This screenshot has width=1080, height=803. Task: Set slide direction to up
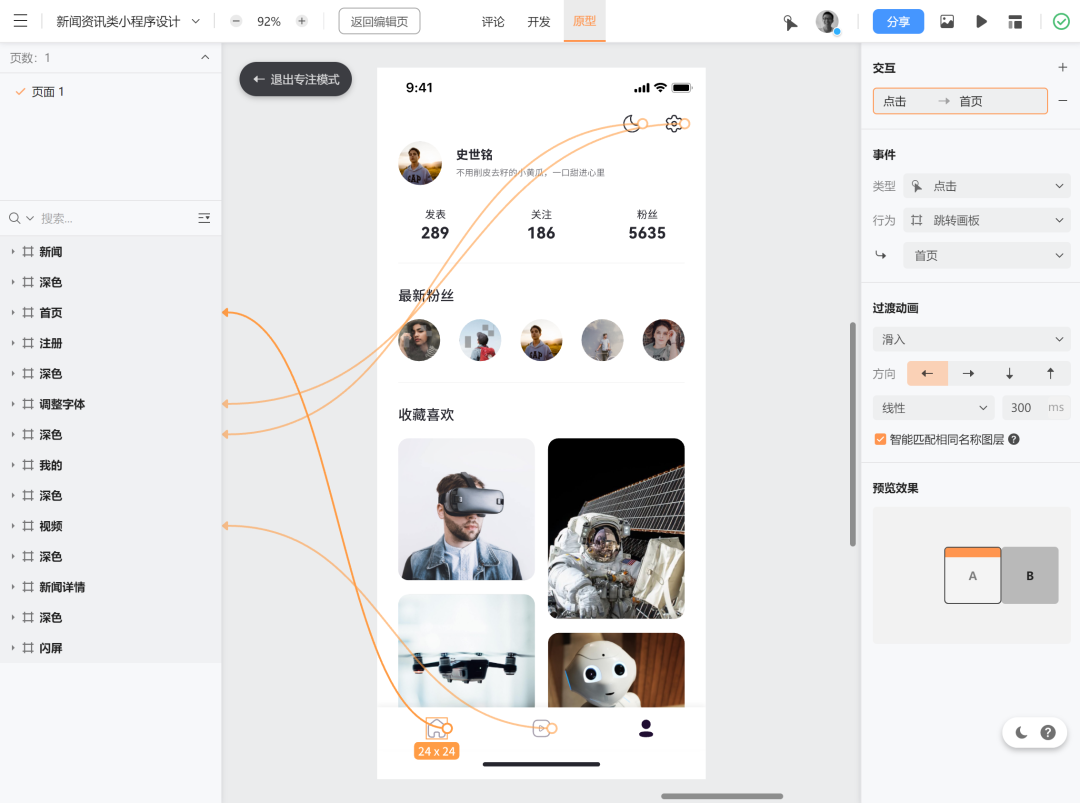(x=1050, y=373)
